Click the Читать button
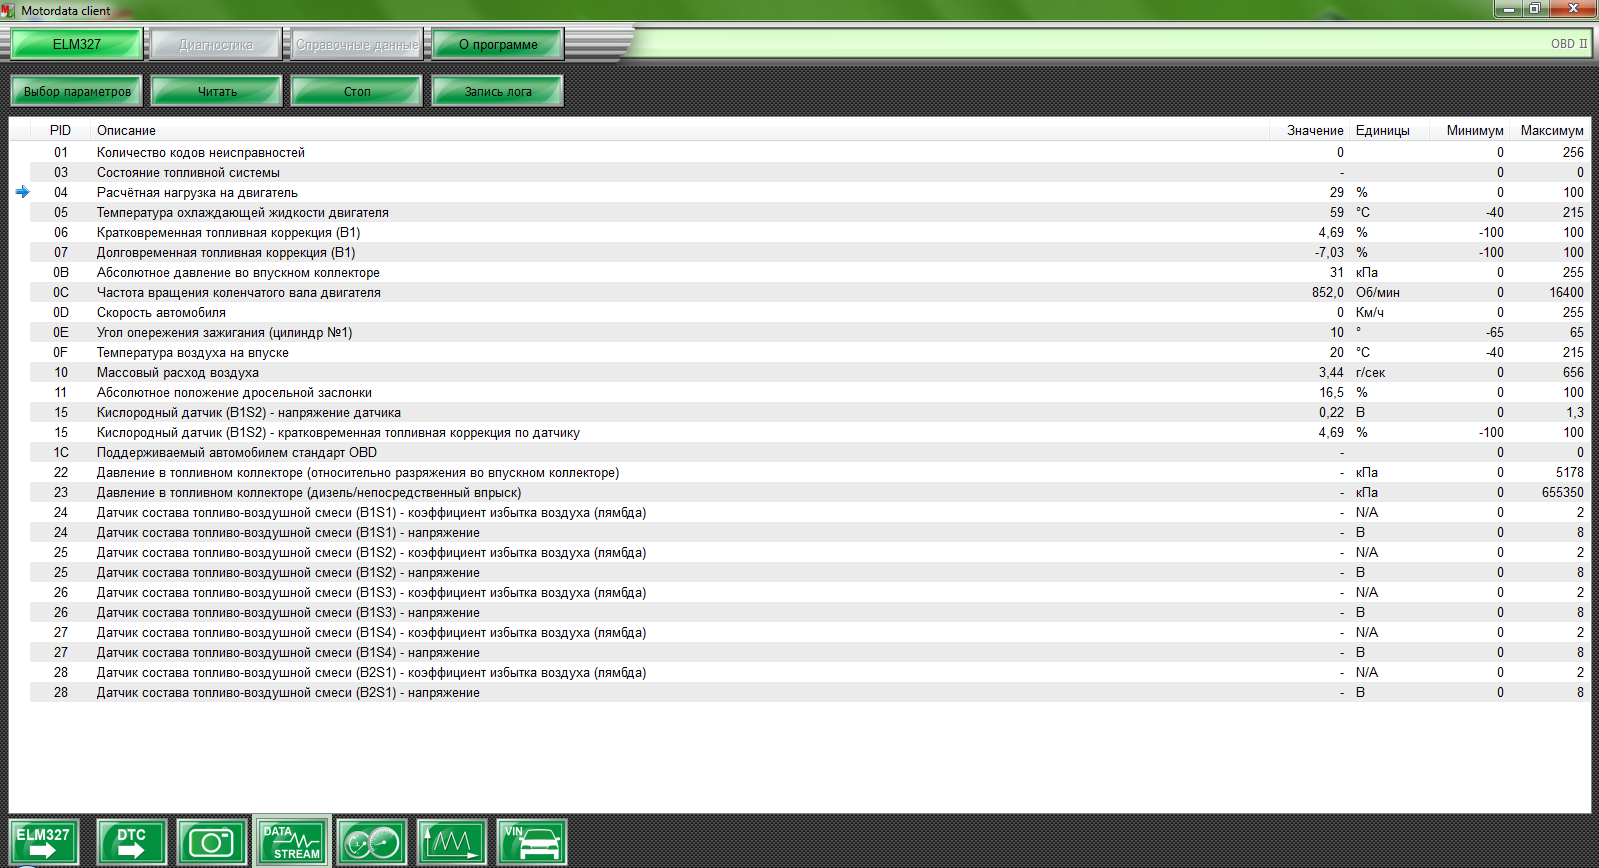 coord(217,91)
